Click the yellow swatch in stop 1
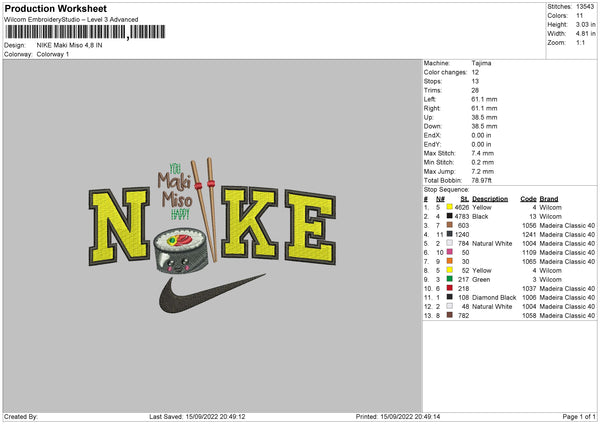Screen dimensions: 600x424 [x=450, y=207]
